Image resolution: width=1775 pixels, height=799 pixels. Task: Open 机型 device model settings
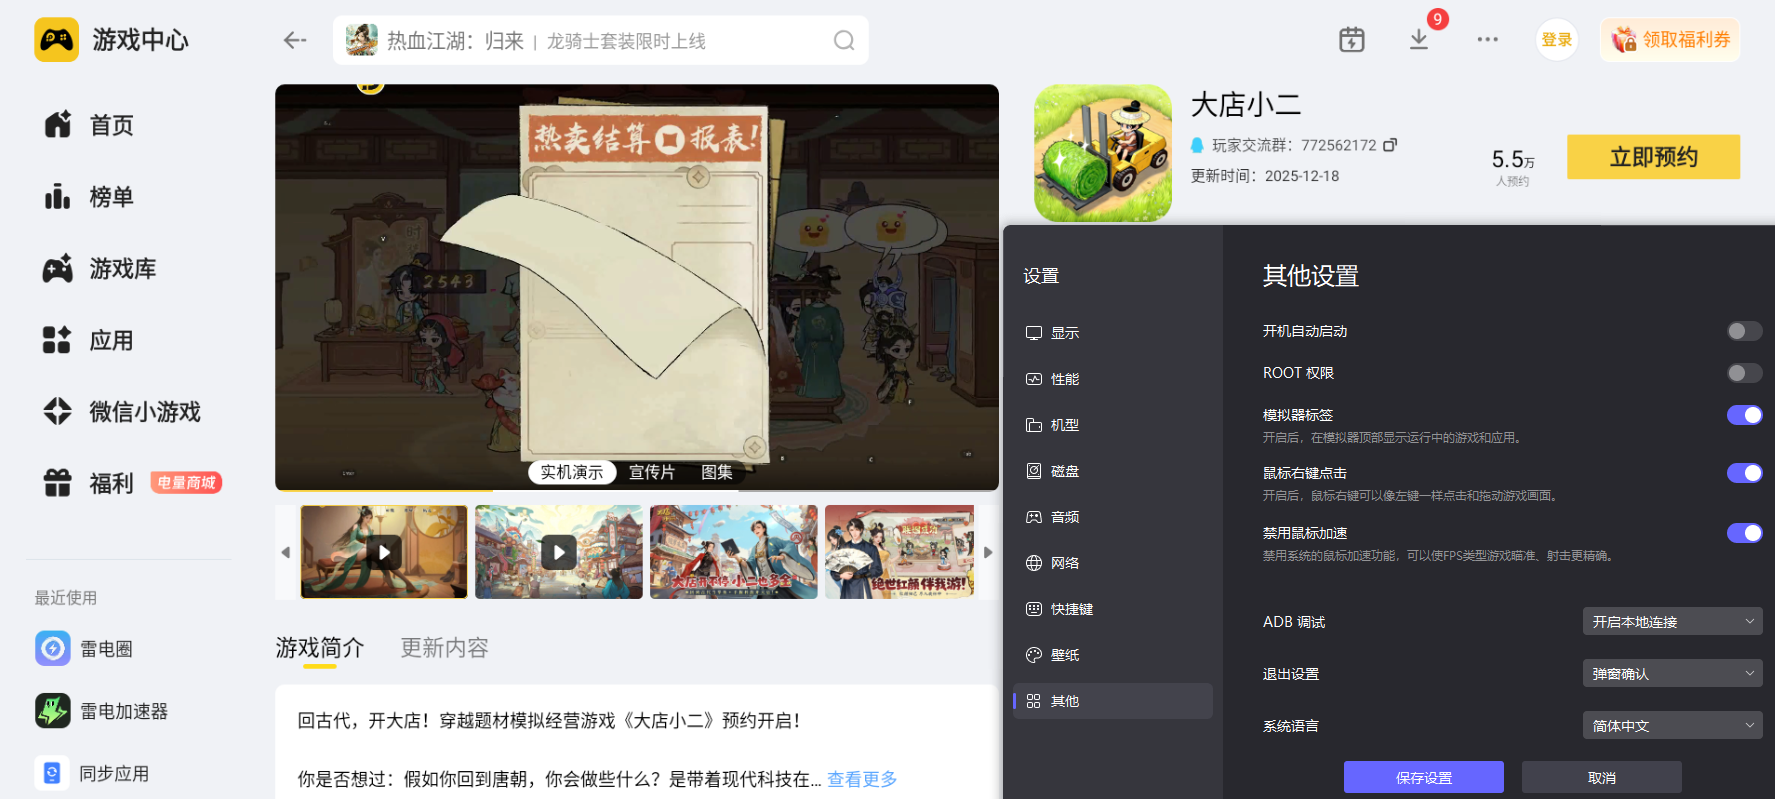point(1113,425)
